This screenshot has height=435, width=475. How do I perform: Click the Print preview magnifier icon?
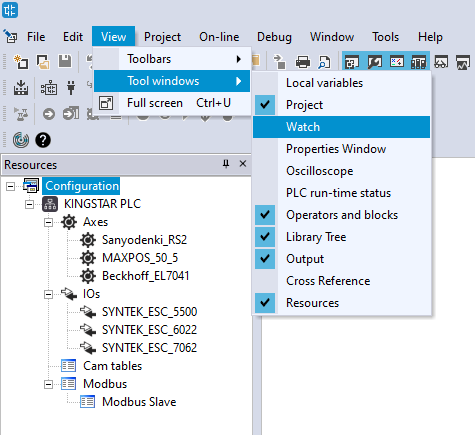324,62
